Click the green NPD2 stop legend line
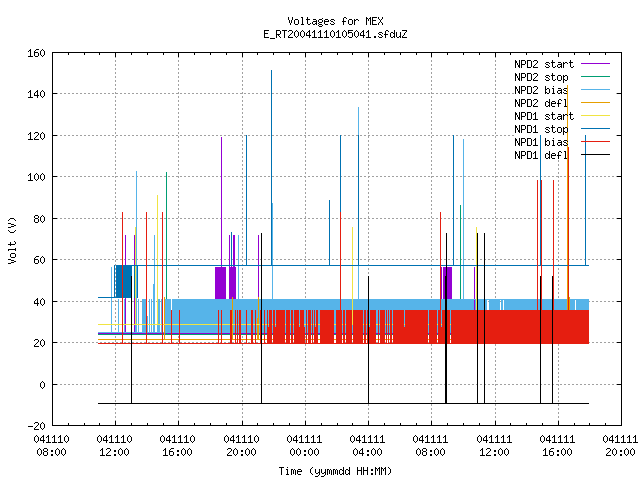This screenshot has height=480, width=640. [596, 77]
